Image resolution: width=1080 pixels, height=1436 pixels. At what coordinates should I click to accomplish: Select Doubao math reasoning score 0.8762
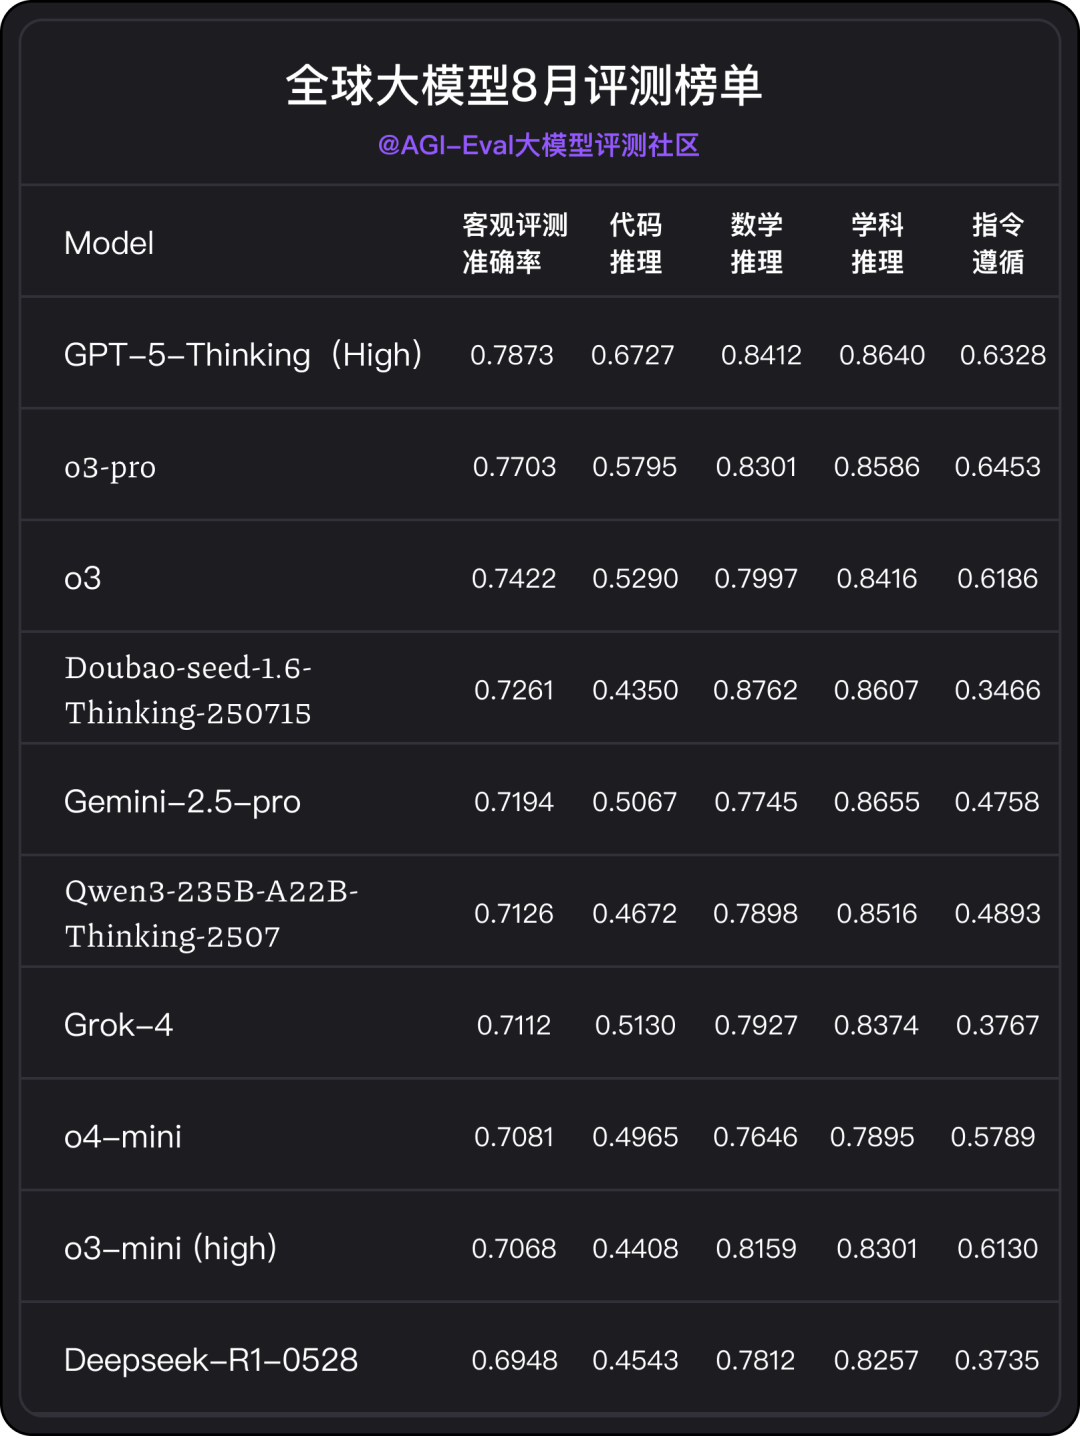pyautogui.click(x=756, y=690)
